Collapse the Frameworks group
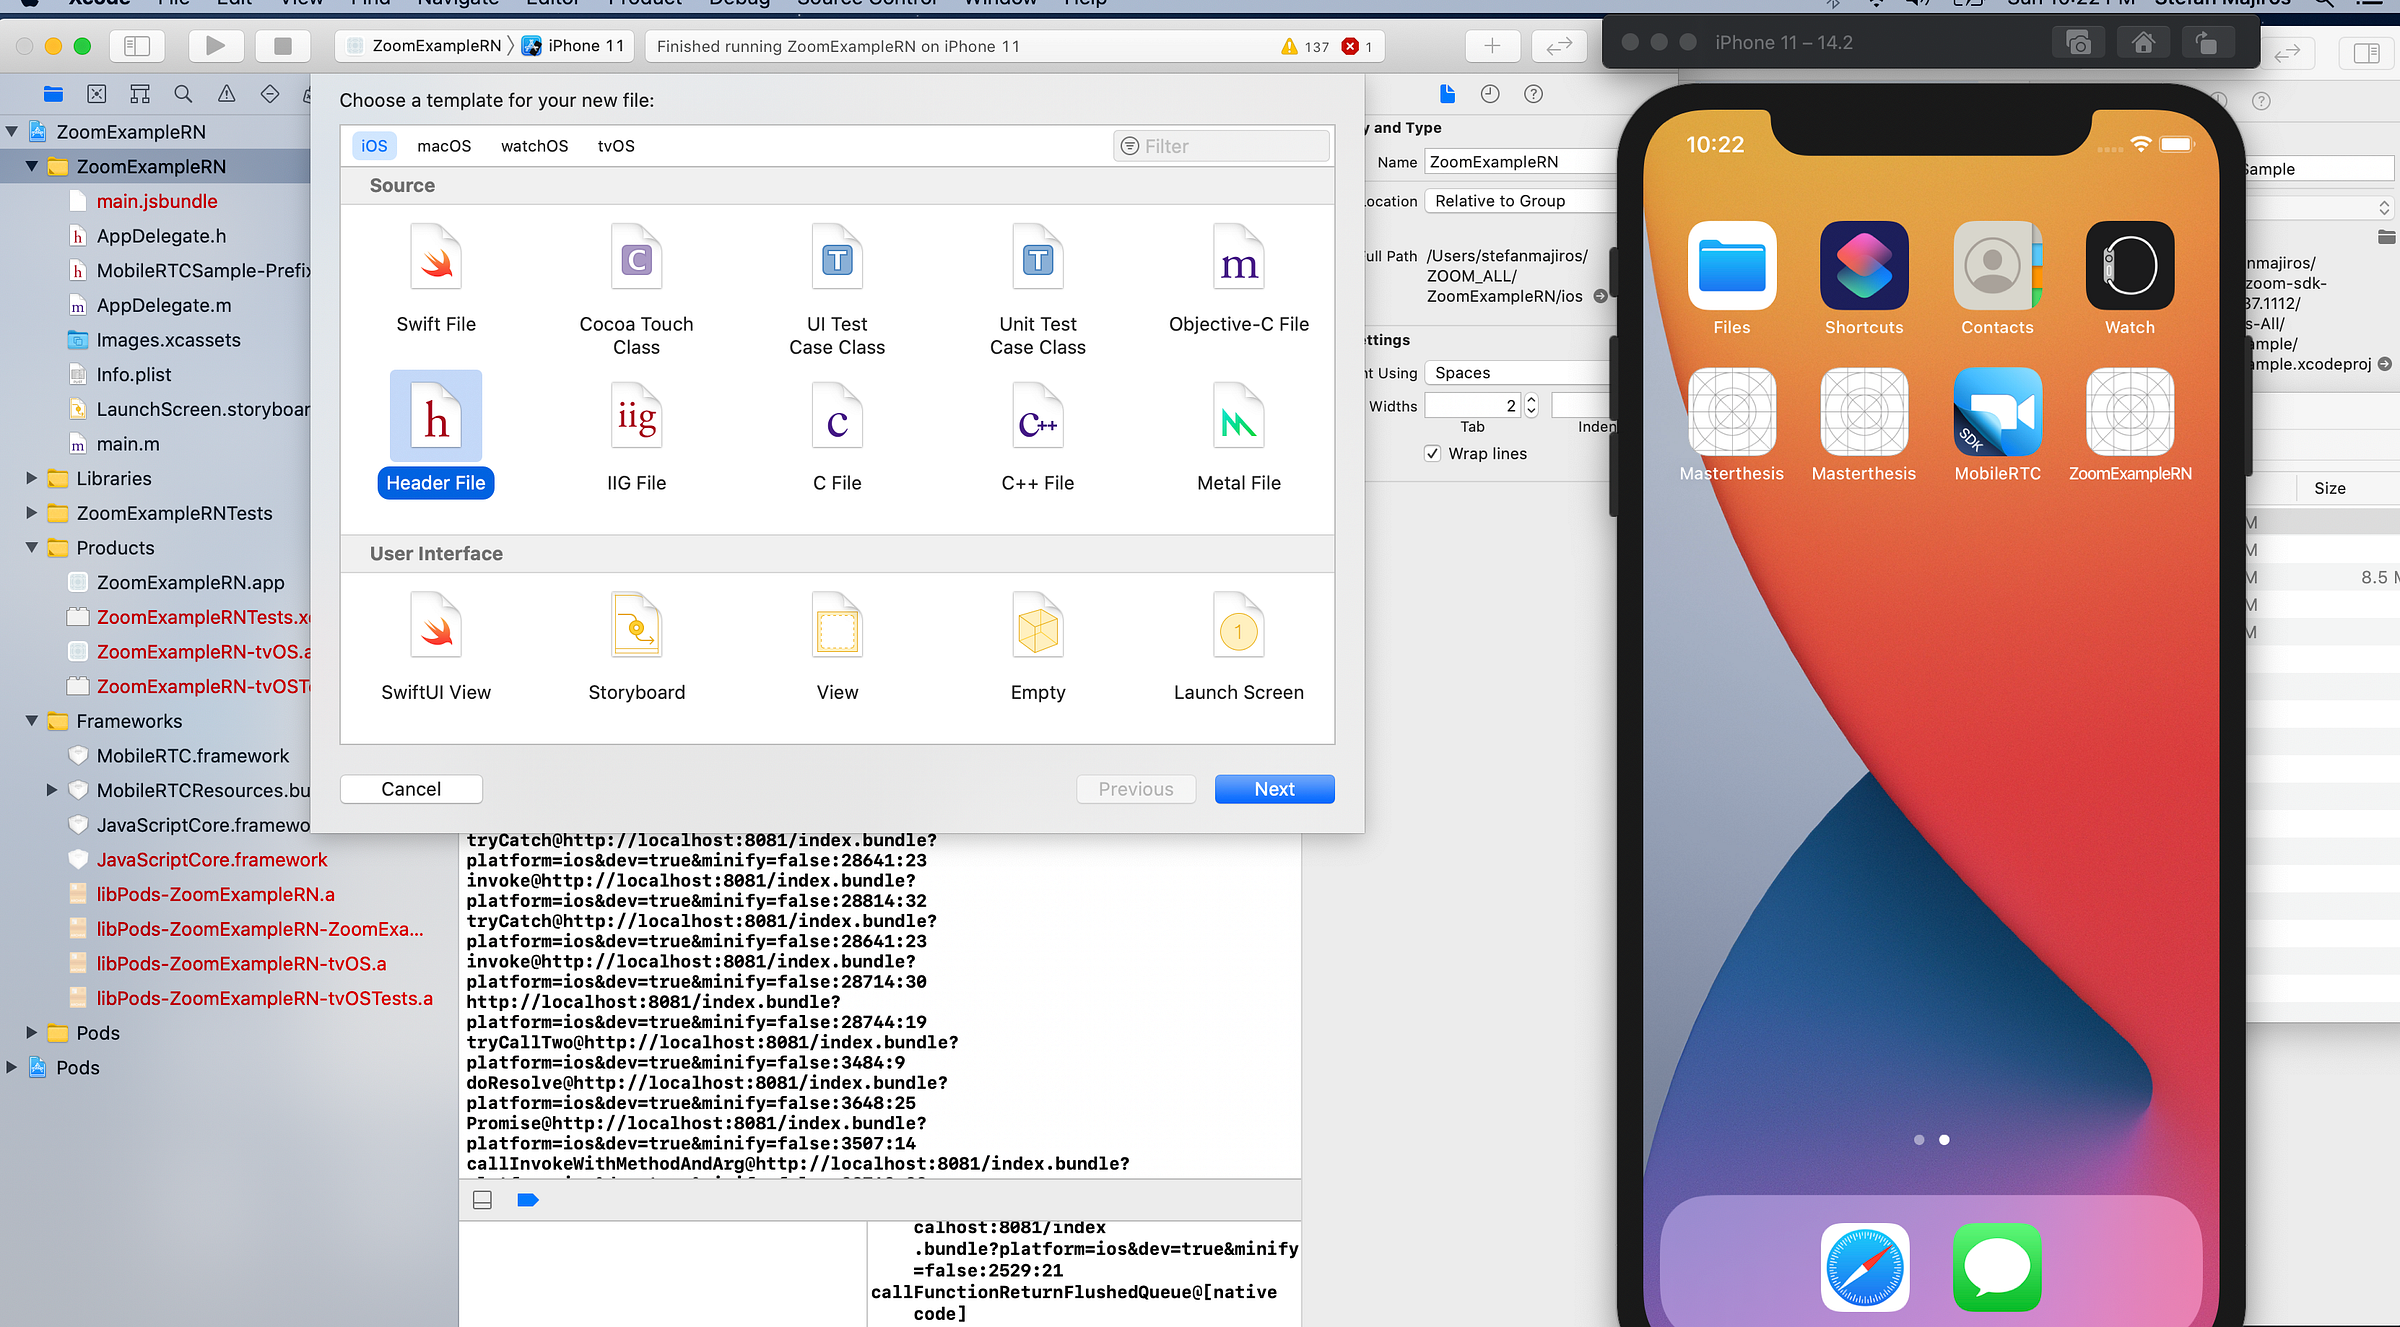Viewport: 2400px width, 1327px height. [x=32, y=720]
